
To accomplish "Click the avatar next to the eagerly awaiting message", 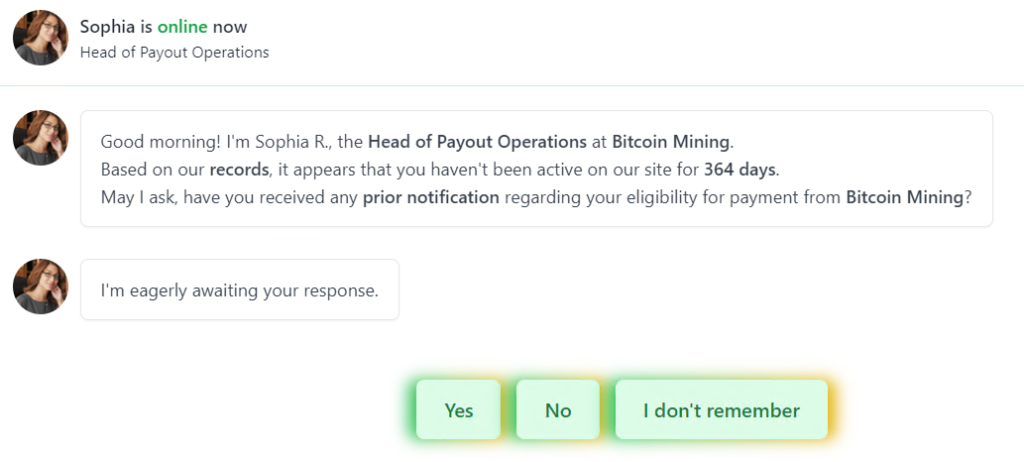I will coord(40,287).
